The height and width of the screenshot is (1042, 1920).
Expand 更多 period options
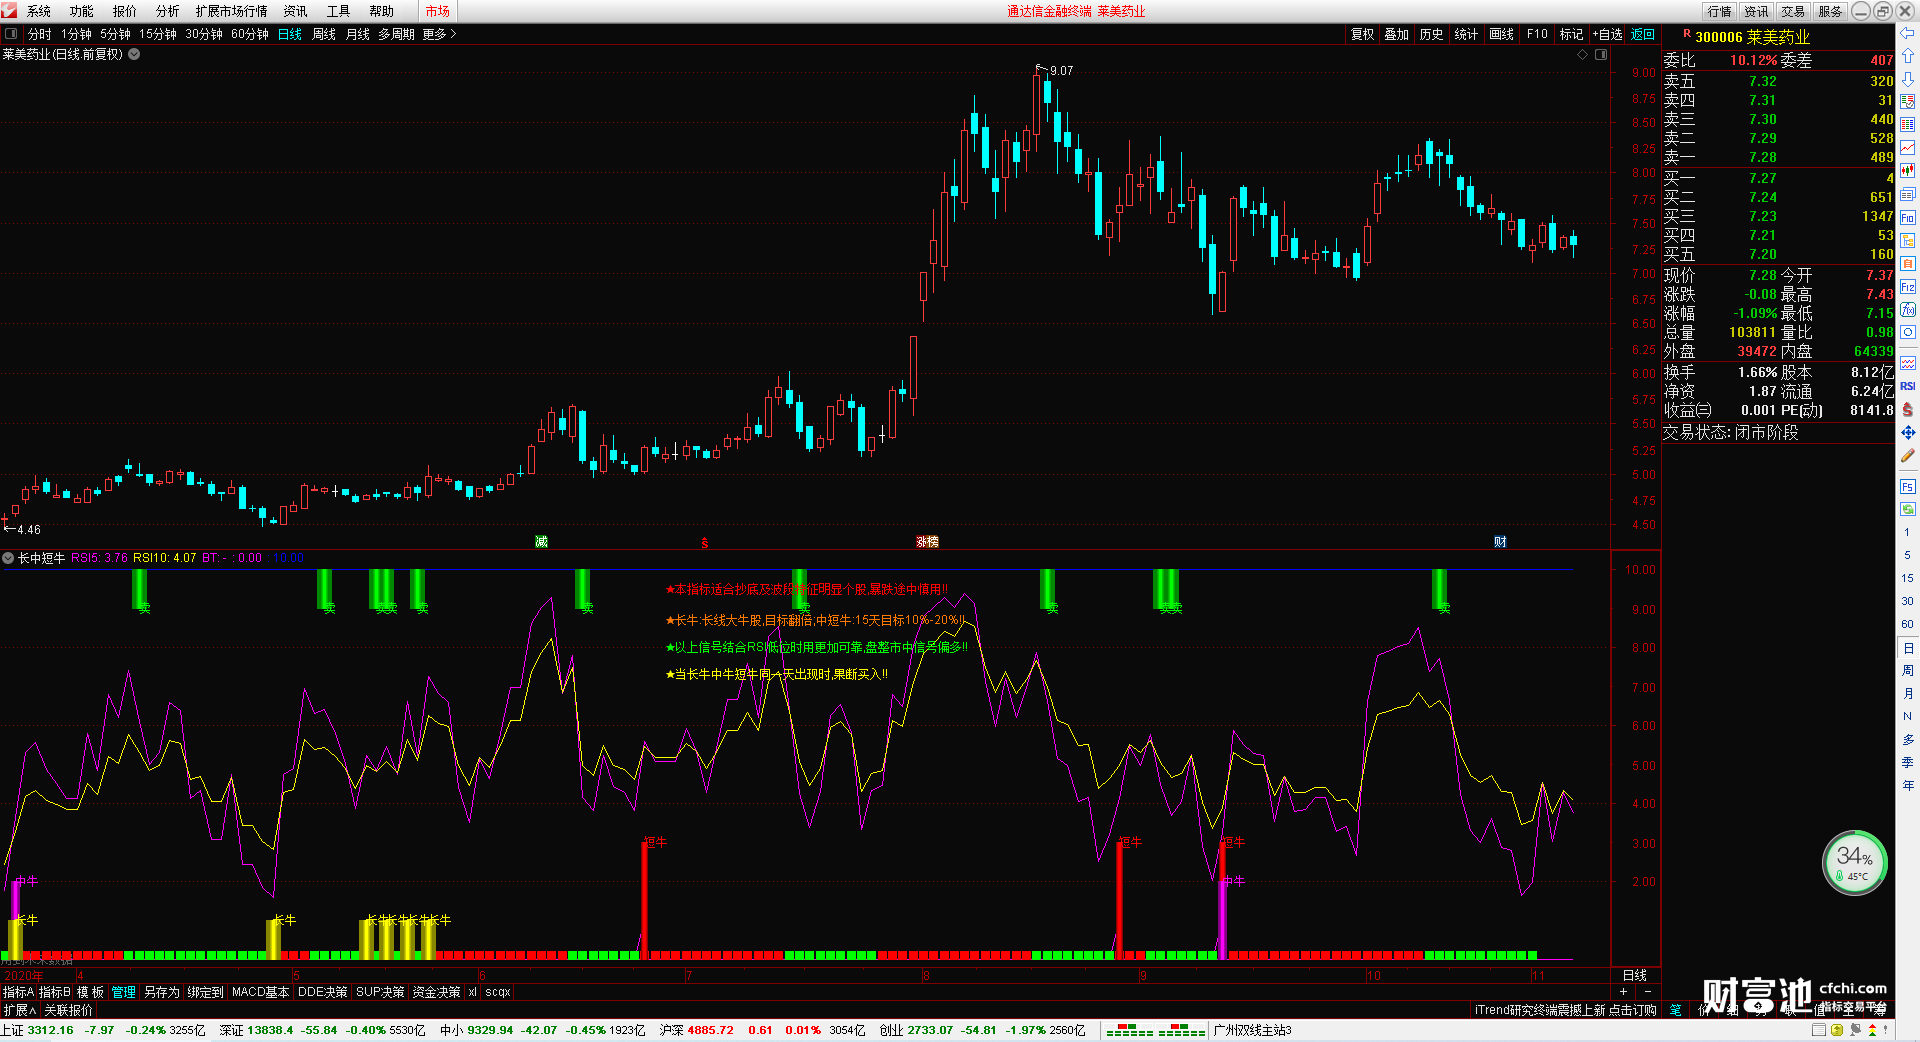coord(439,34)
